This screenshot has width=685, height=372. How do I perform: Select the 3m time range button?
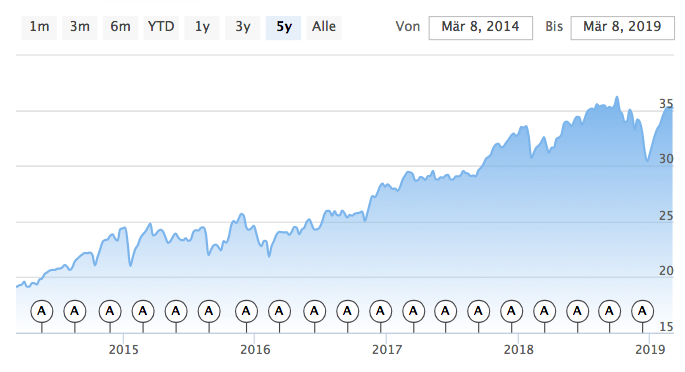[x=80, y=28]
